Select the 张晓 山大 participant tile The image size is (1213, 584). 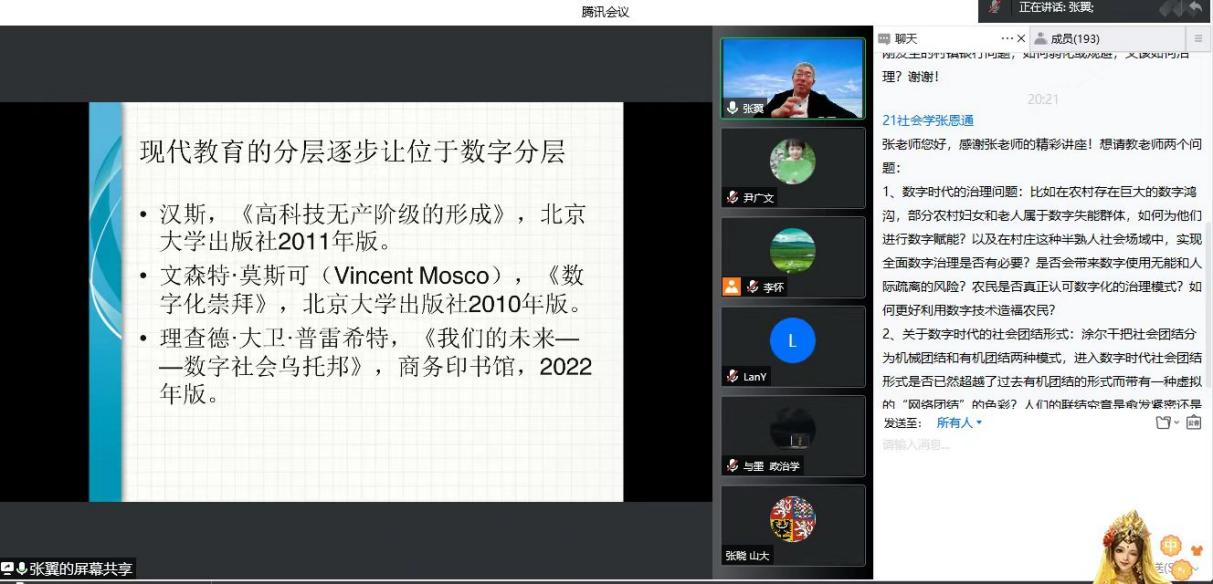[792, 526]
